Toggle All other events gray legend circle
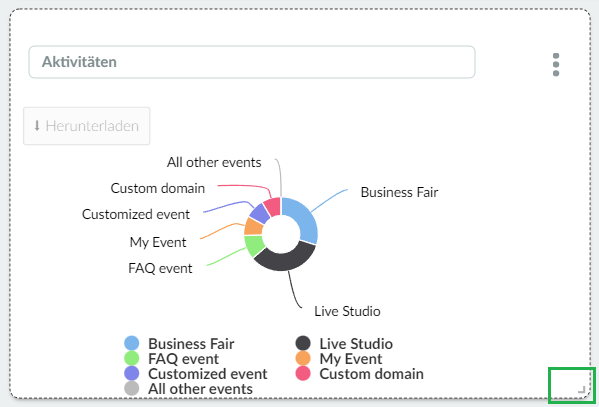 pyautogui.click(x=131, y=388)
